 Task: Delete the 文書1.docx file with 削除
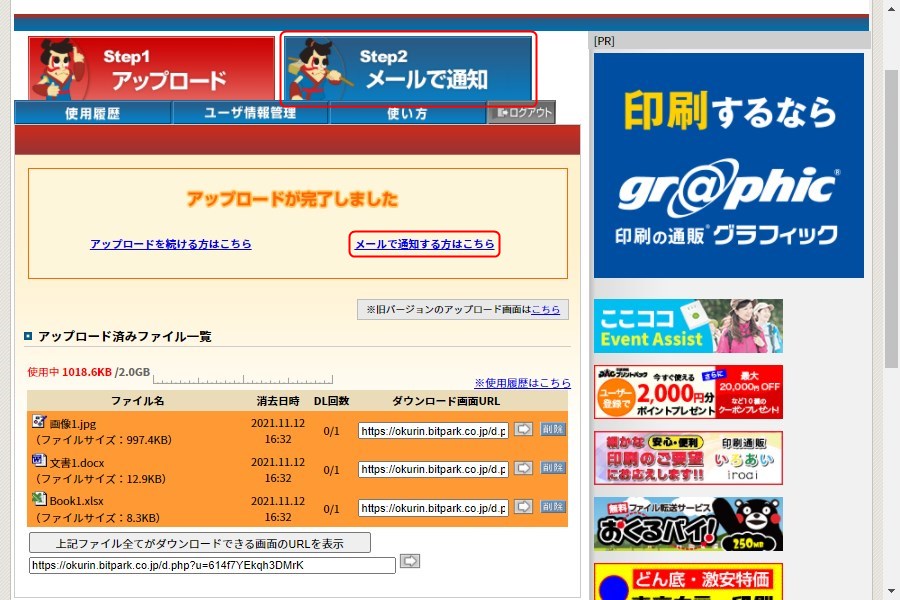tap(553, 468)
